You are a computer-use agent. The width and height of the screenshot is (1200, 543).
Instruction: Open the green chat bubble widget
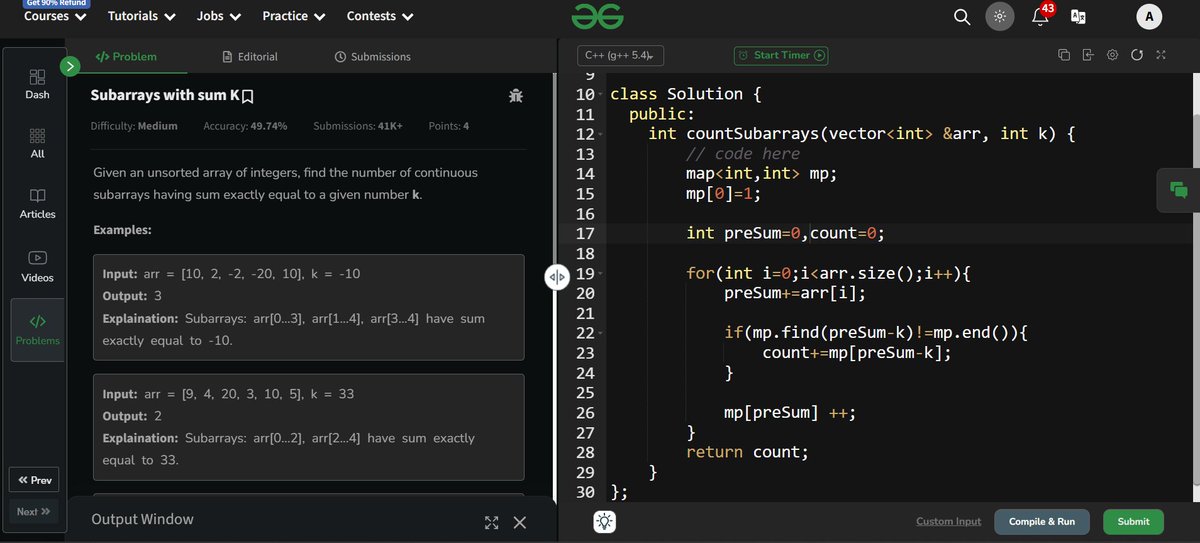click(x=1178, y=190)
